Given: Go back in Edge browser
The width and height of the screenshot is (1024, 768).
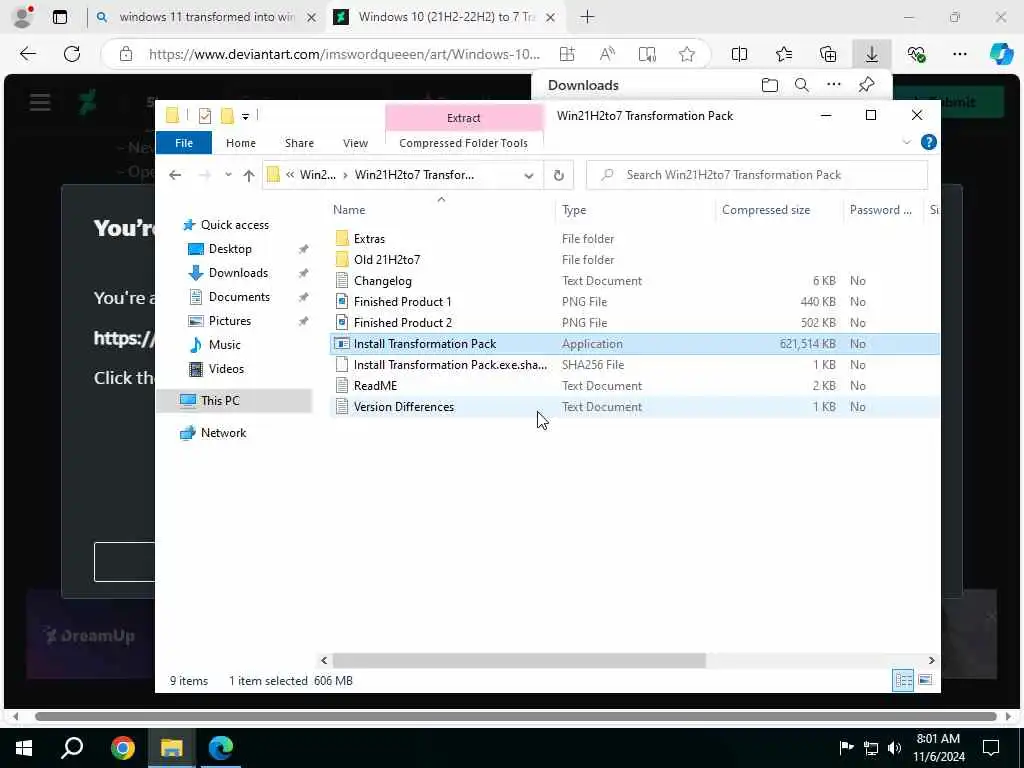Looking at the screenshot, I should click(x=27, y=54).
